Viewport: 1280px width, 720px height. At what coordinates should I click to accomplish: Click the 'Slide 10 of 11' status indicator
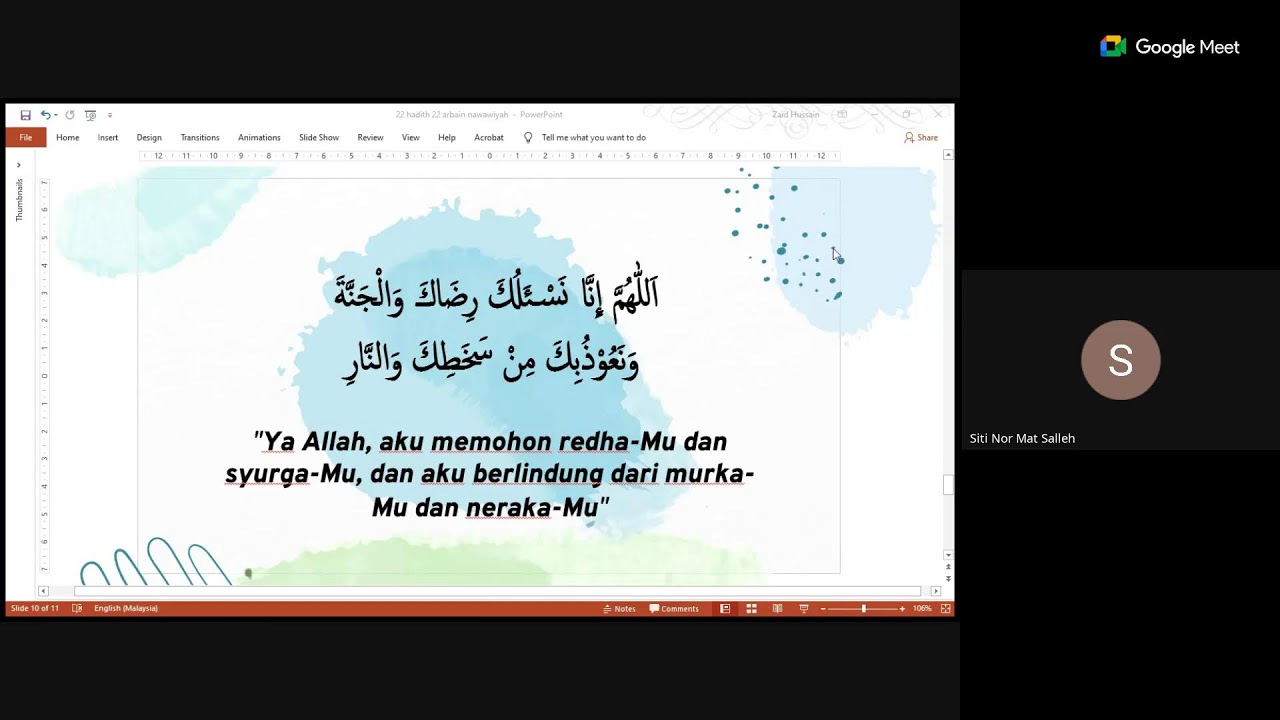tap(35, 609)
